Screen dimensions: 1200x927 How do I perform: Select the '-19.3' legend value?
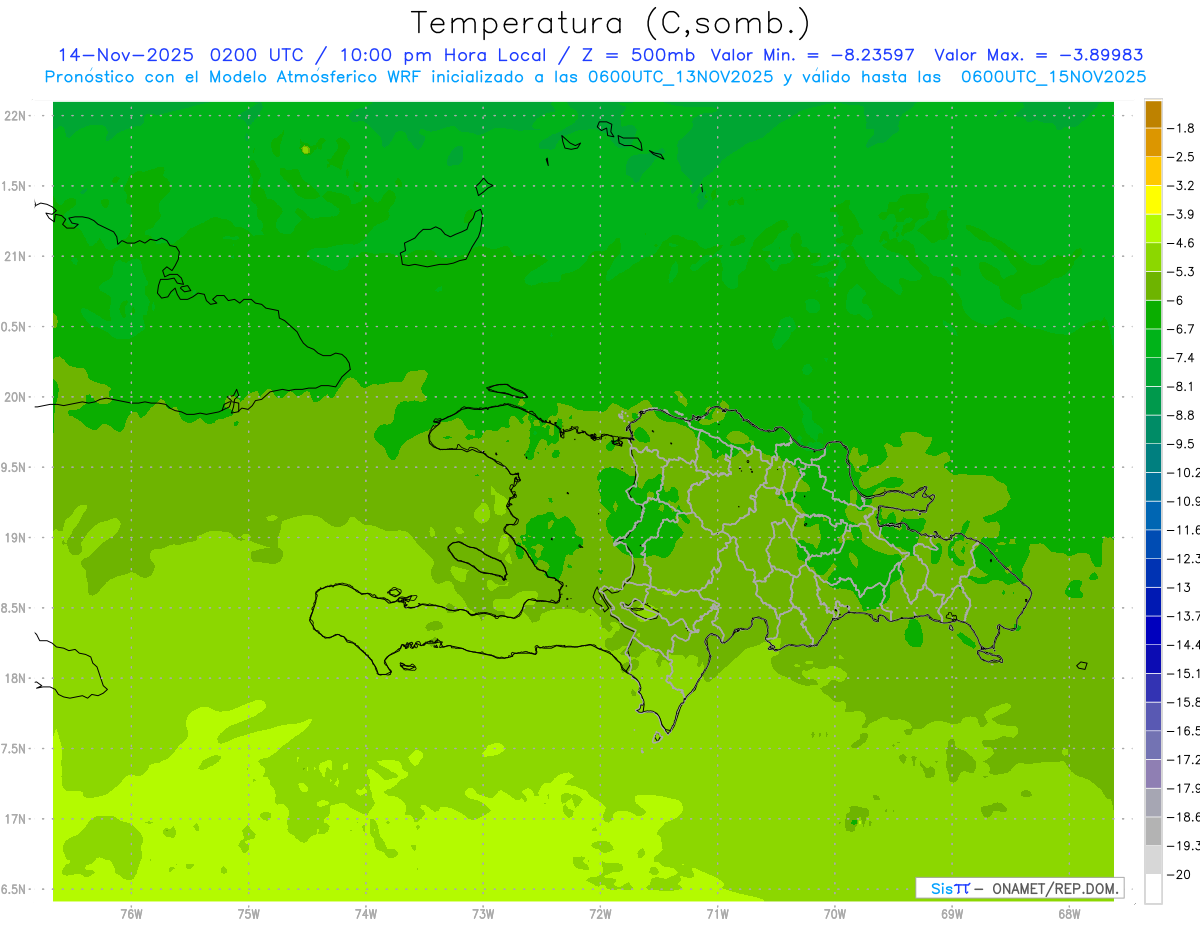pos(1184,846)
